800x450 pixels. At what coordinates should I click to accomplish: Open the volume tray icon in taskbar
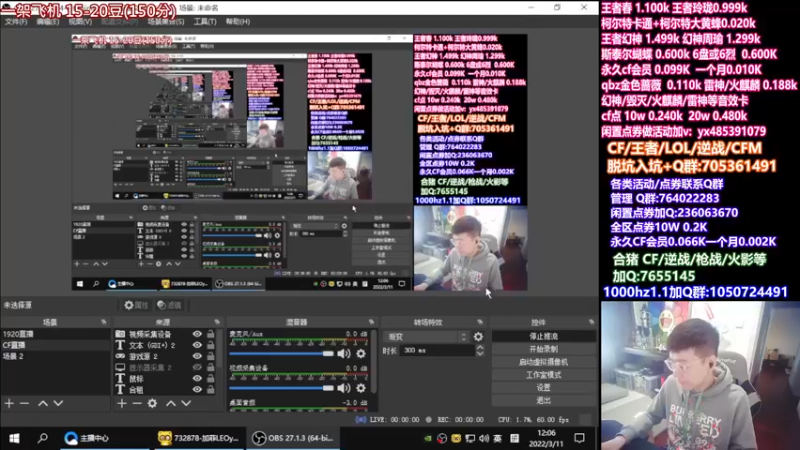484,438
